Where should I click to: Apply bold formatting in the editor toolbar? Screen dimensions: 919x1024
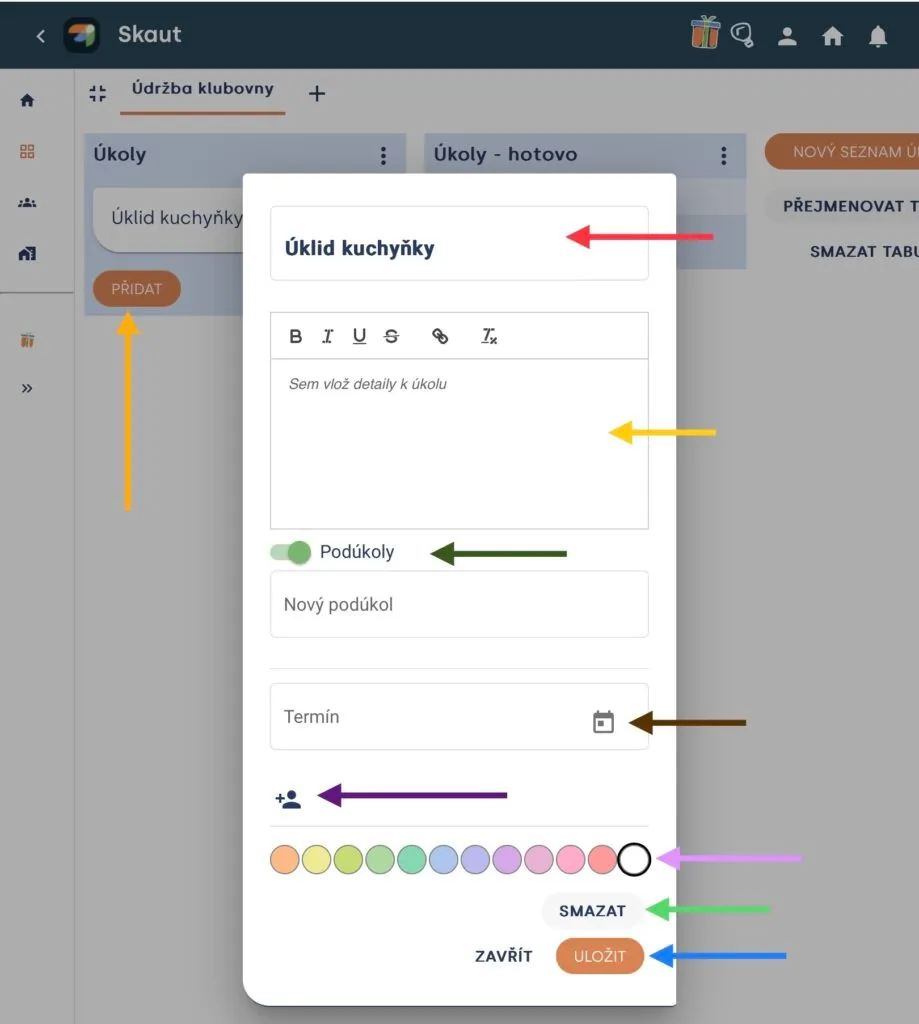click(x=295, y=336)
